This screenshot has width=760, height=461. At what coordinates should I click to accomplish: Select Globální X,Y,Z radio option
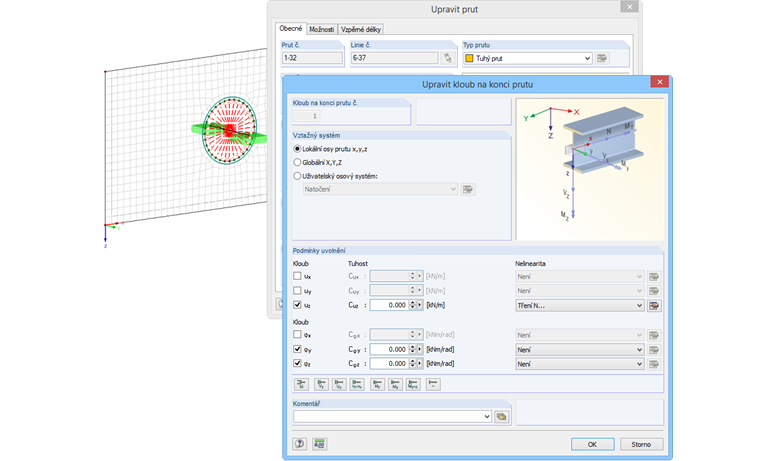(297, 162)
